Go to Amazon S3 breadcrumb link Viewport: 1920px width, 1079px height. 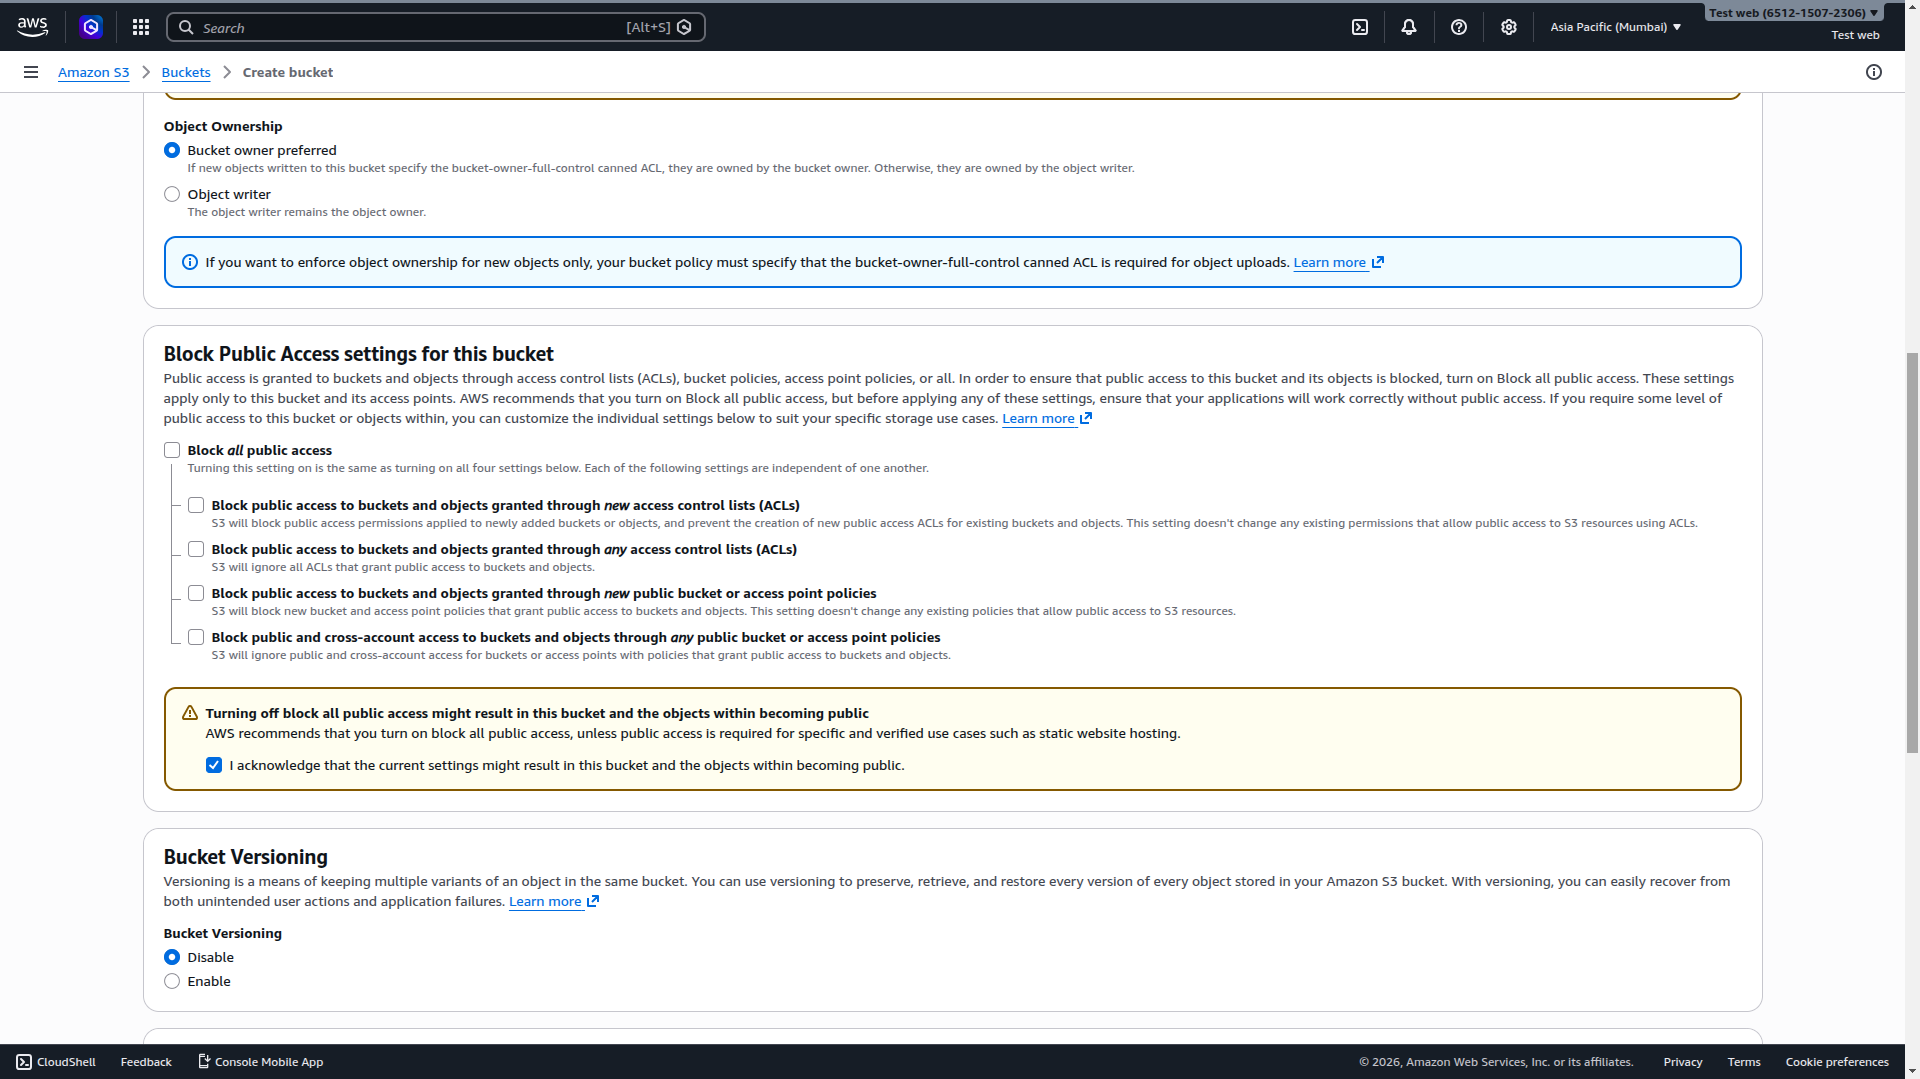point(93,72)
